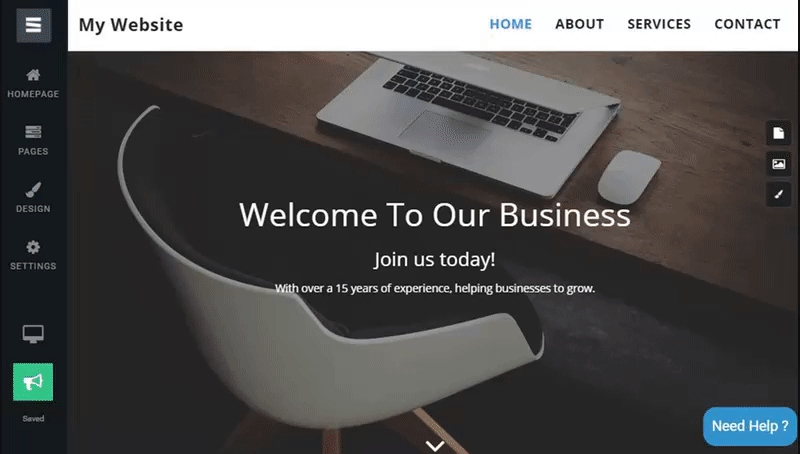Switch to desktop preview monitor icon

coord(33,334)
